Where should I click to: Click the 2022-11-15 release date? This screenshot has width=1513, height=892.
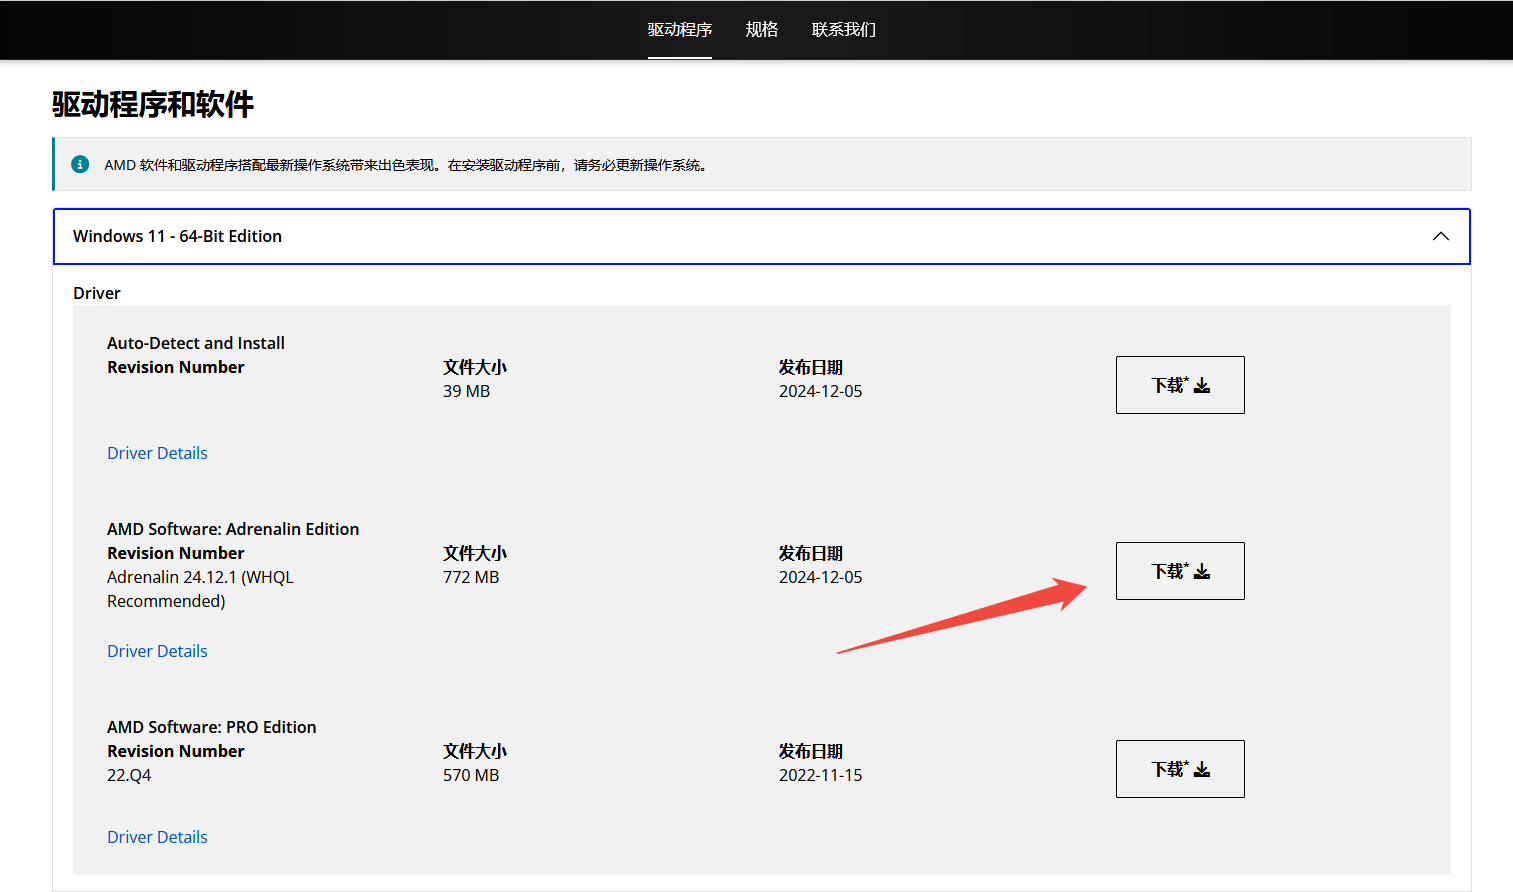click(820, 775)
